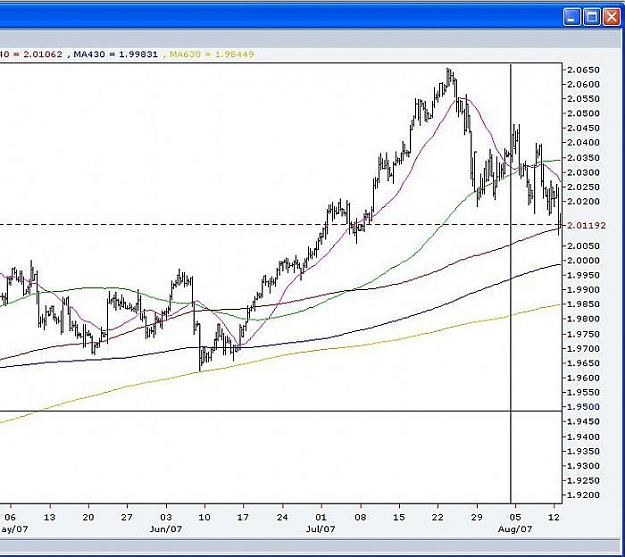The width and height of the screenshot is (625, 557).
Task: Click the 2.0650 price axis label
Action: point(583,70)
